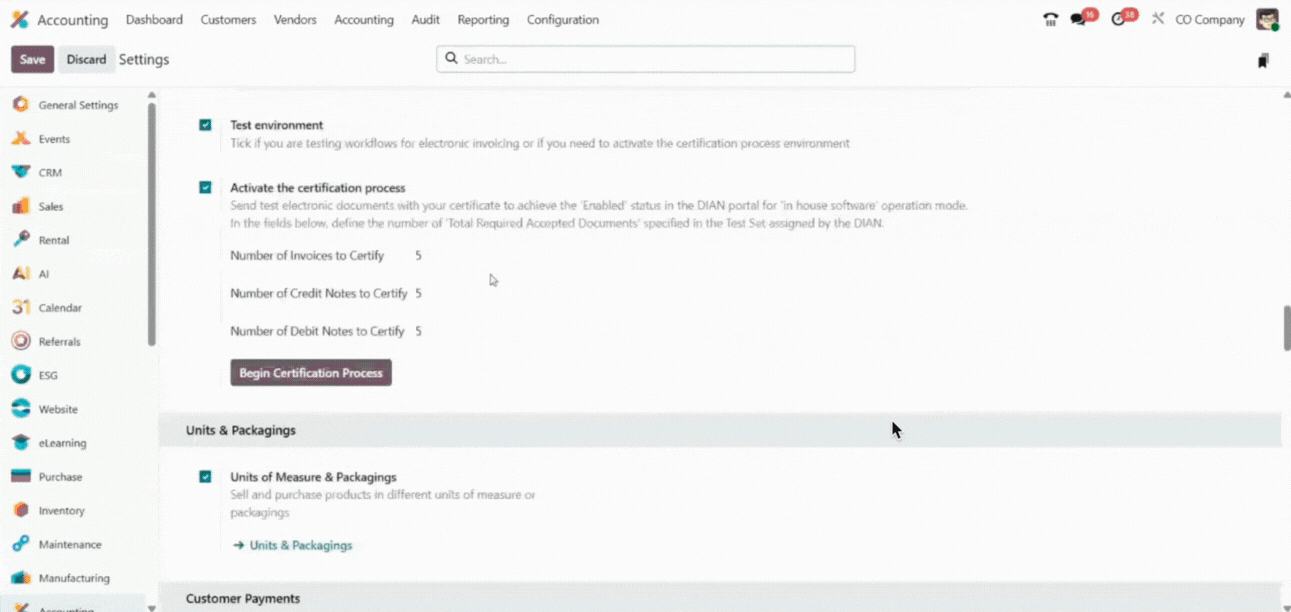Uncheck the Test environment checkbox

[x=205, y=125]
